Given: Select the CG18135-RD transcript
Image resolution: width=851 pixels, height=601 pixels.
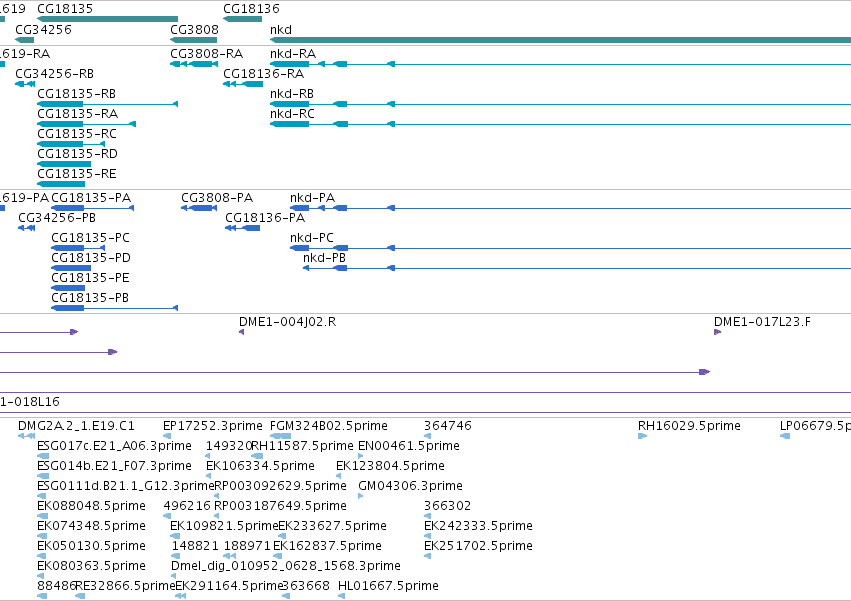Looking at the screenshot, I should click(64, 164).
